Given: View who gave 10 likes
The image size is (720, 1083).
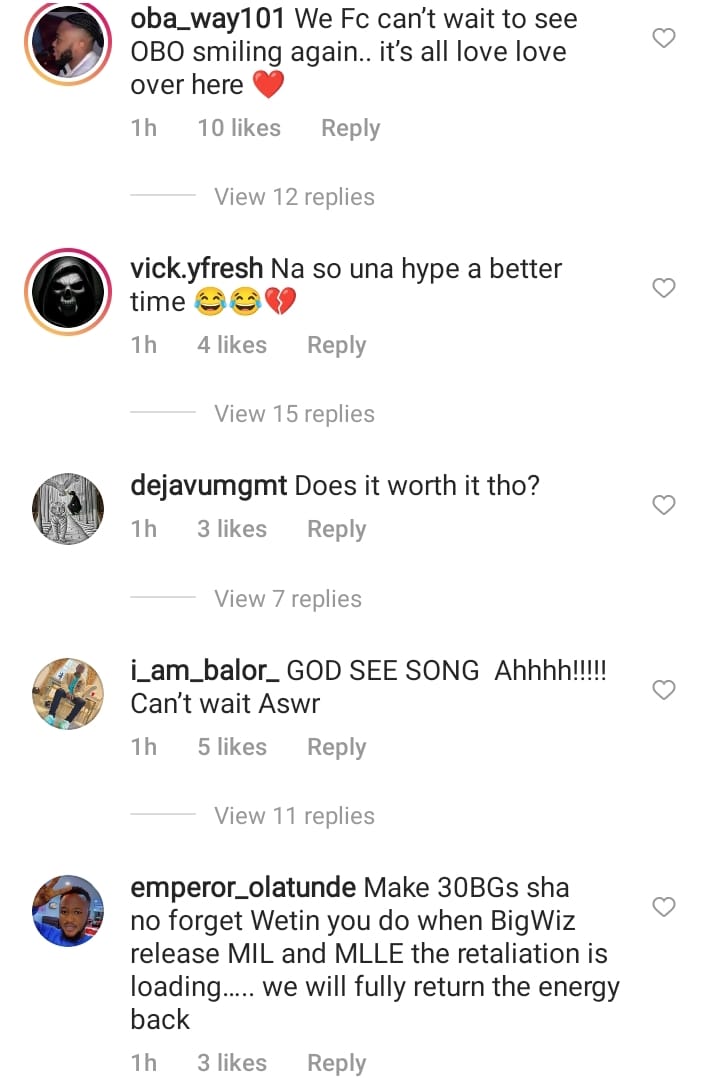Looking at the screenshot, I should point(239,129).
